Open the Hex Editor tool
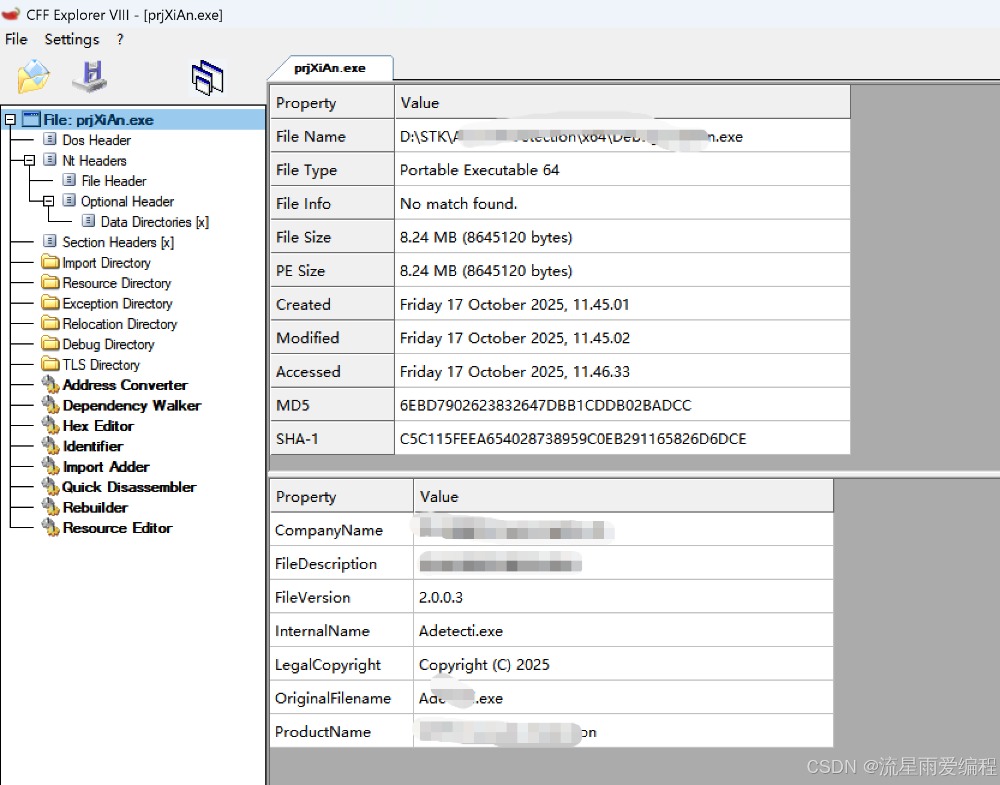The image size is (1000, 785). (x=97, y=426)
